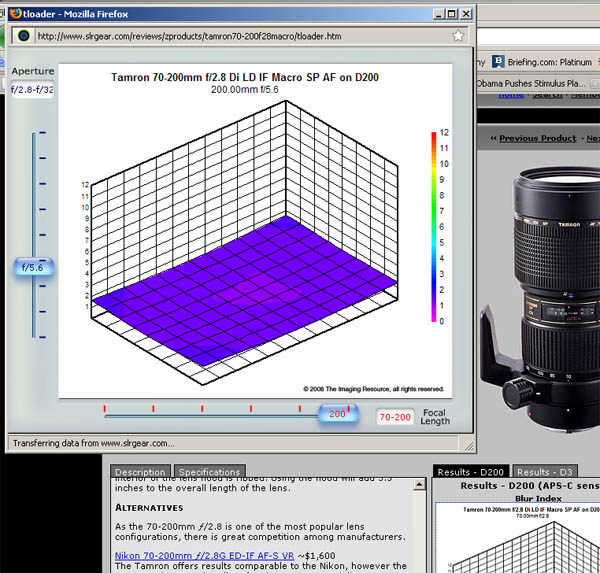Click the '200.00mm f/5.6' chart subtitle
Image resolution: width=600 pixels, height=573 pixels.
245,90
